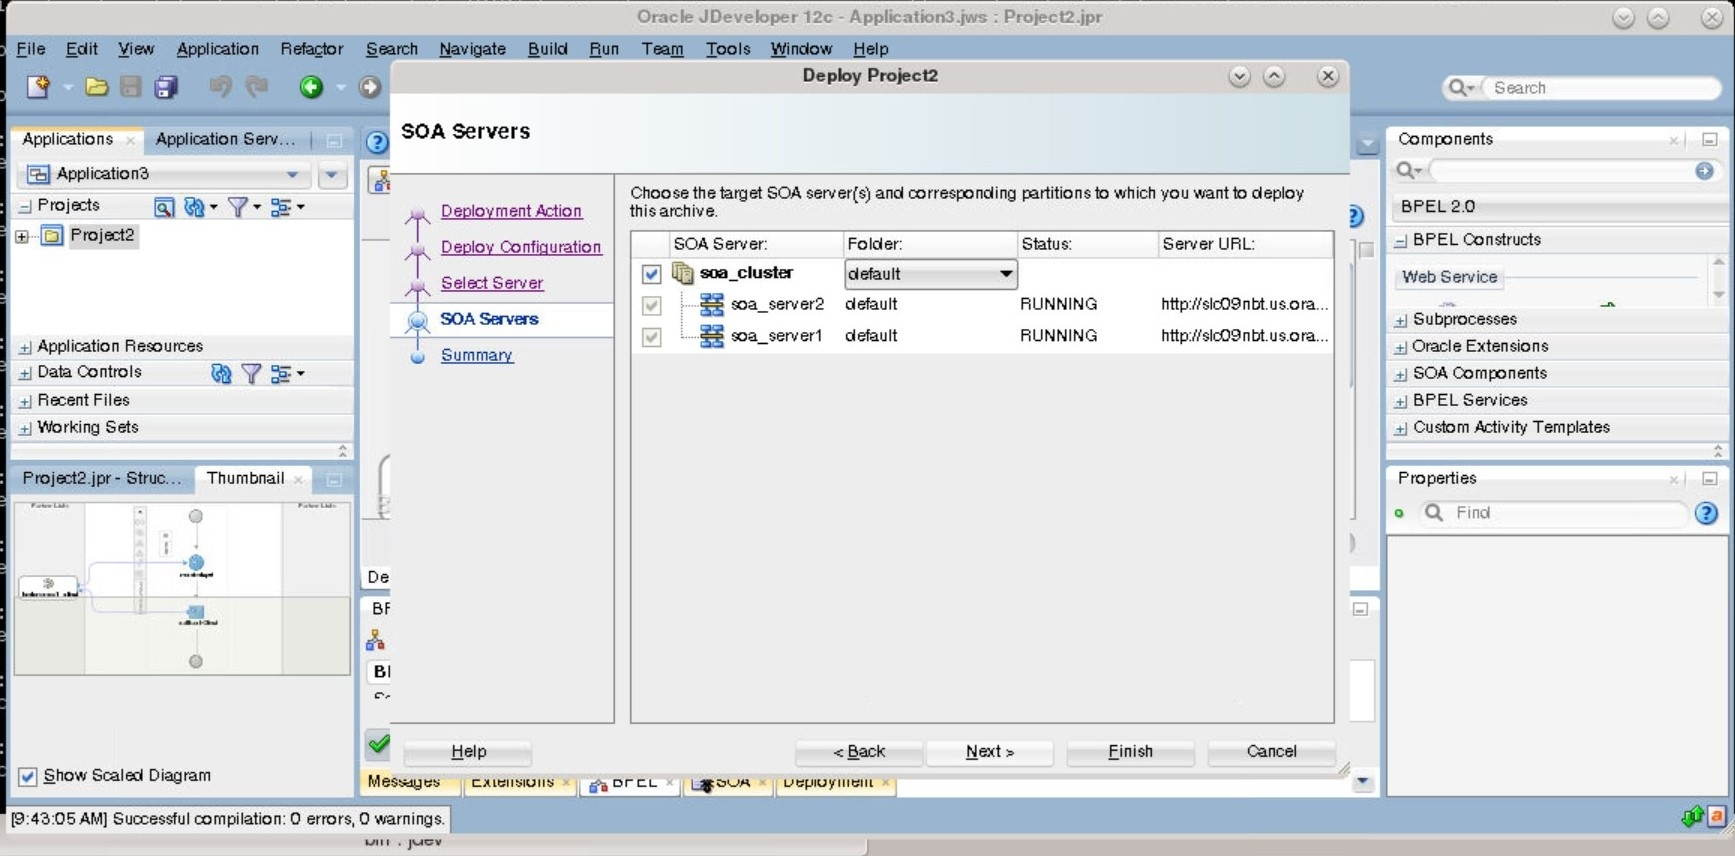Viewport: 1735px width, 856px height.
Task: Toggle Show Scaled Diagram checkbox
Action: (x=28, y=776)
